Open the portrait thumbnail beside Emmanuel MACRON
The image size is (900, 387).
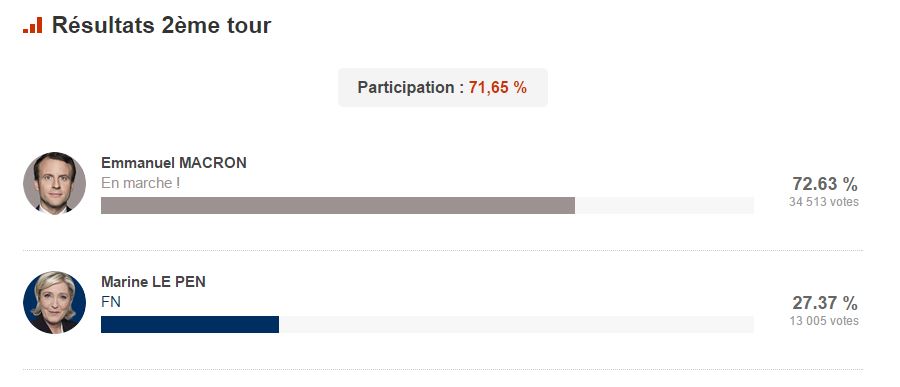pyautogui.click(x=55, y=183)
